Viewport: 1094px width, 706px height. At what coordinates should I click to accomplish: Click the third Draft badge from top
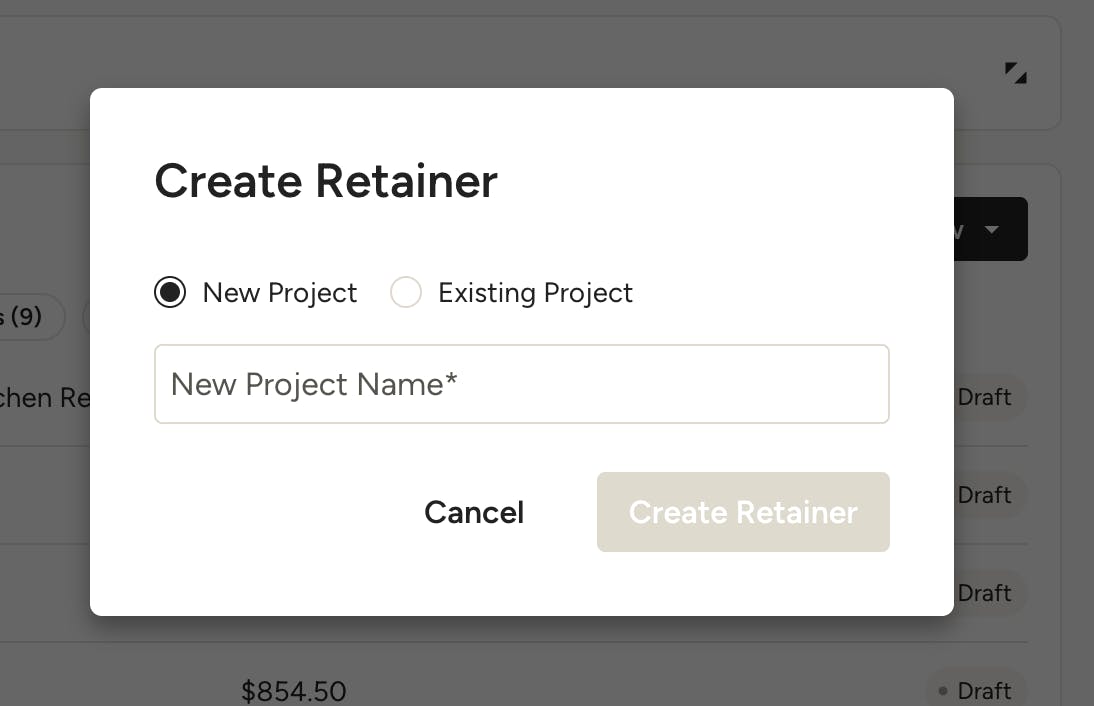click(984, 593)
